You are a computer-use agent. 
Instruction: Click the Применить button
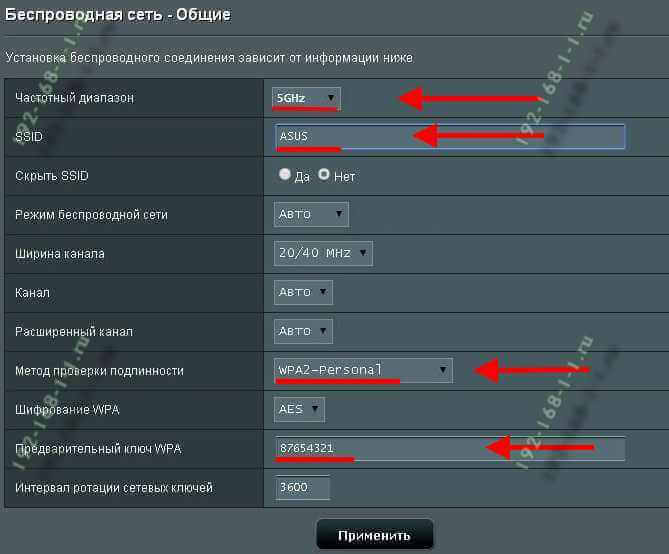375,535
